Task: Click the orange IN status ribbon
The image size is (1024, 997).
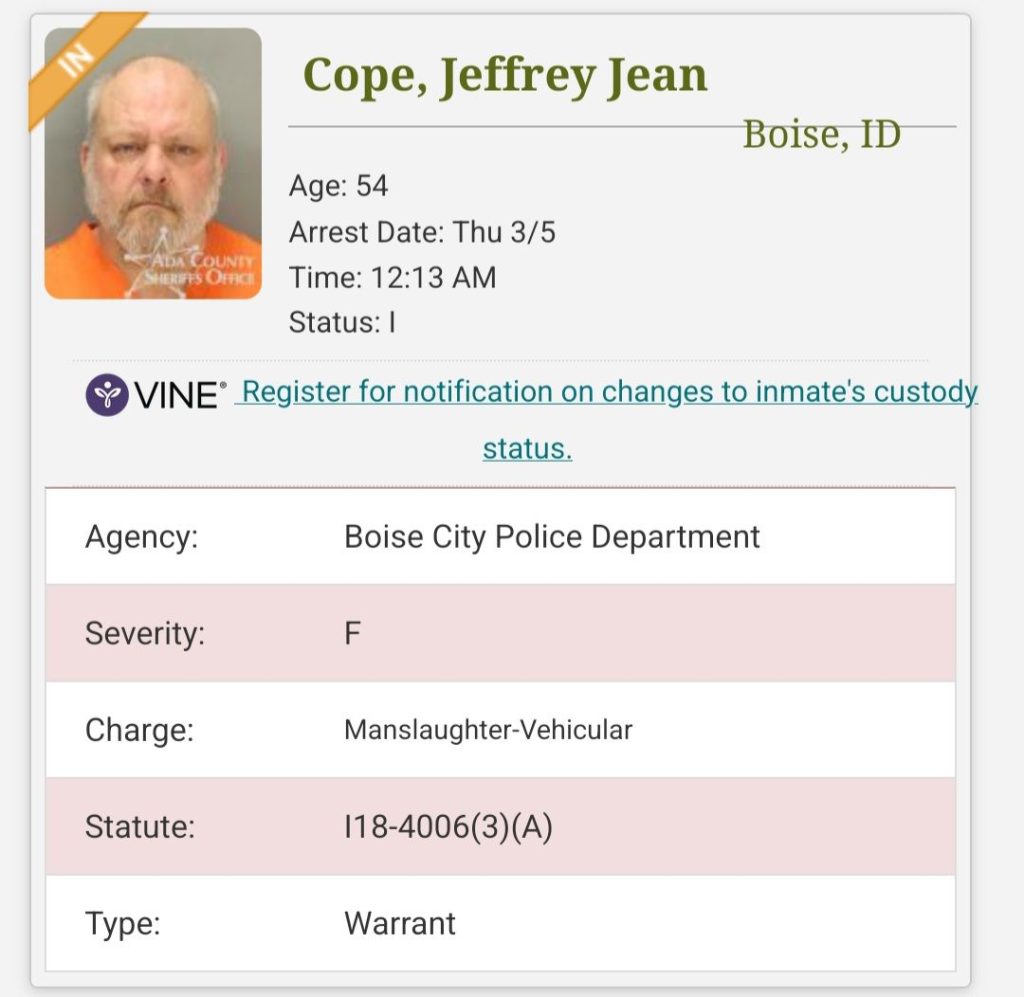Action: tap(80, 60)
